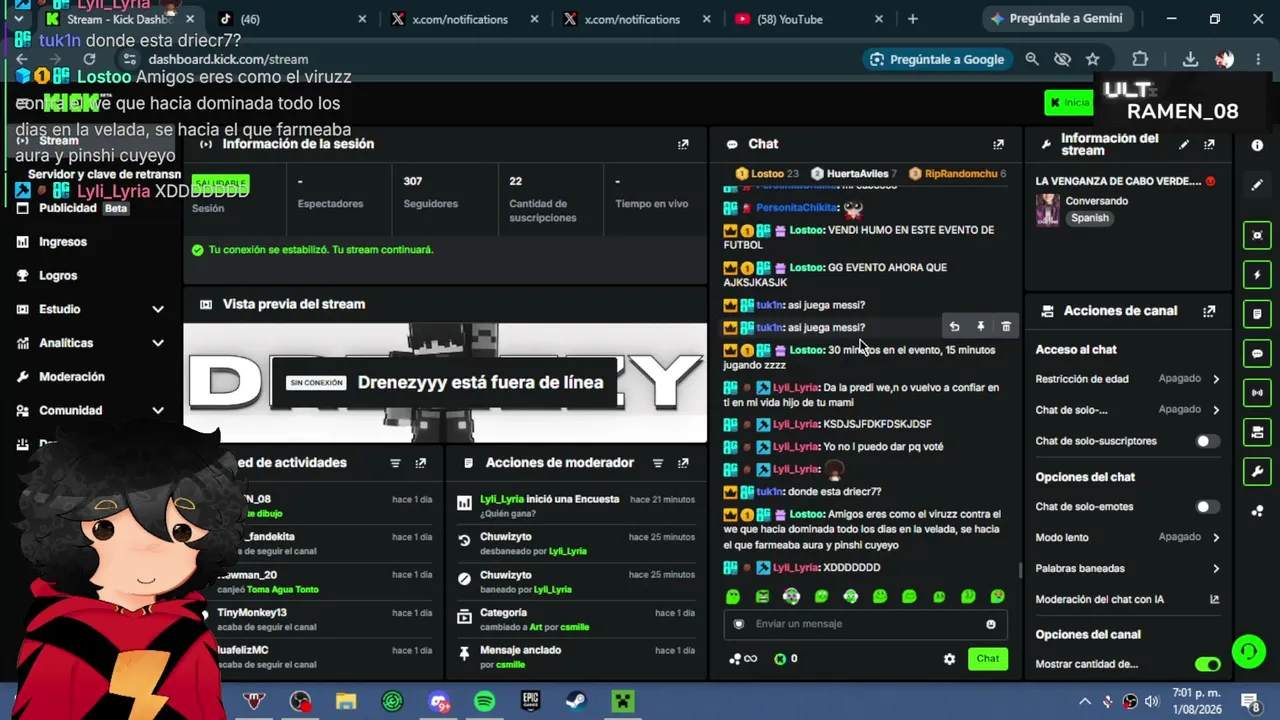Open Spotify from the taskbar

484,701
